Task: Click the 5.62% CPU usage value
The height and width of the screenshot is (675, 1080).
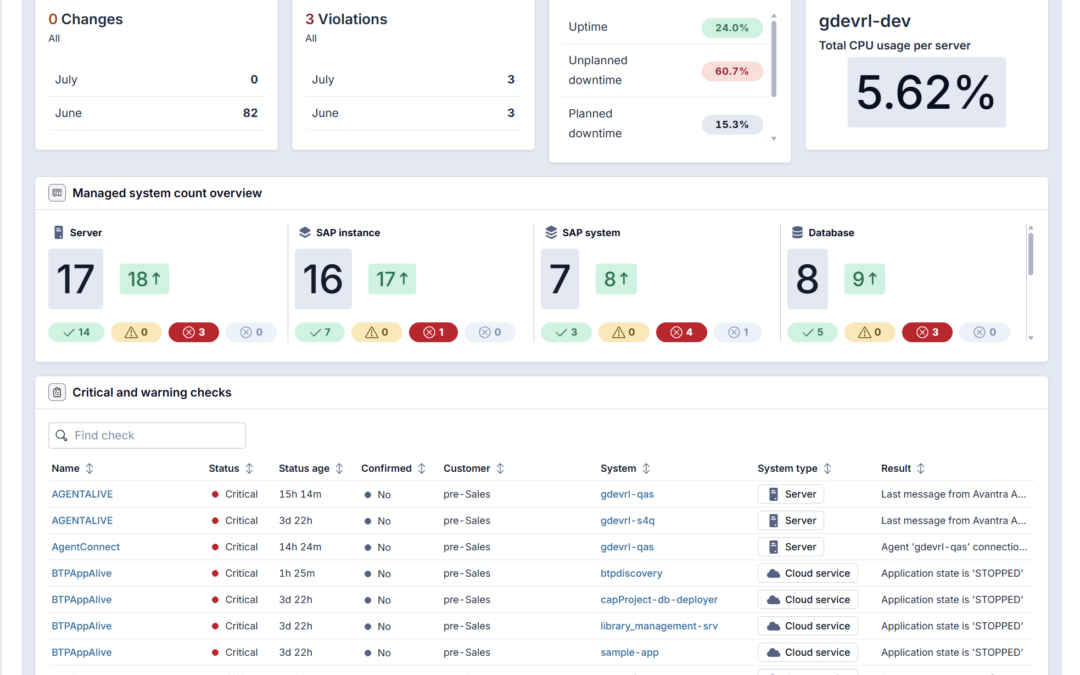Action: point(926,92)
